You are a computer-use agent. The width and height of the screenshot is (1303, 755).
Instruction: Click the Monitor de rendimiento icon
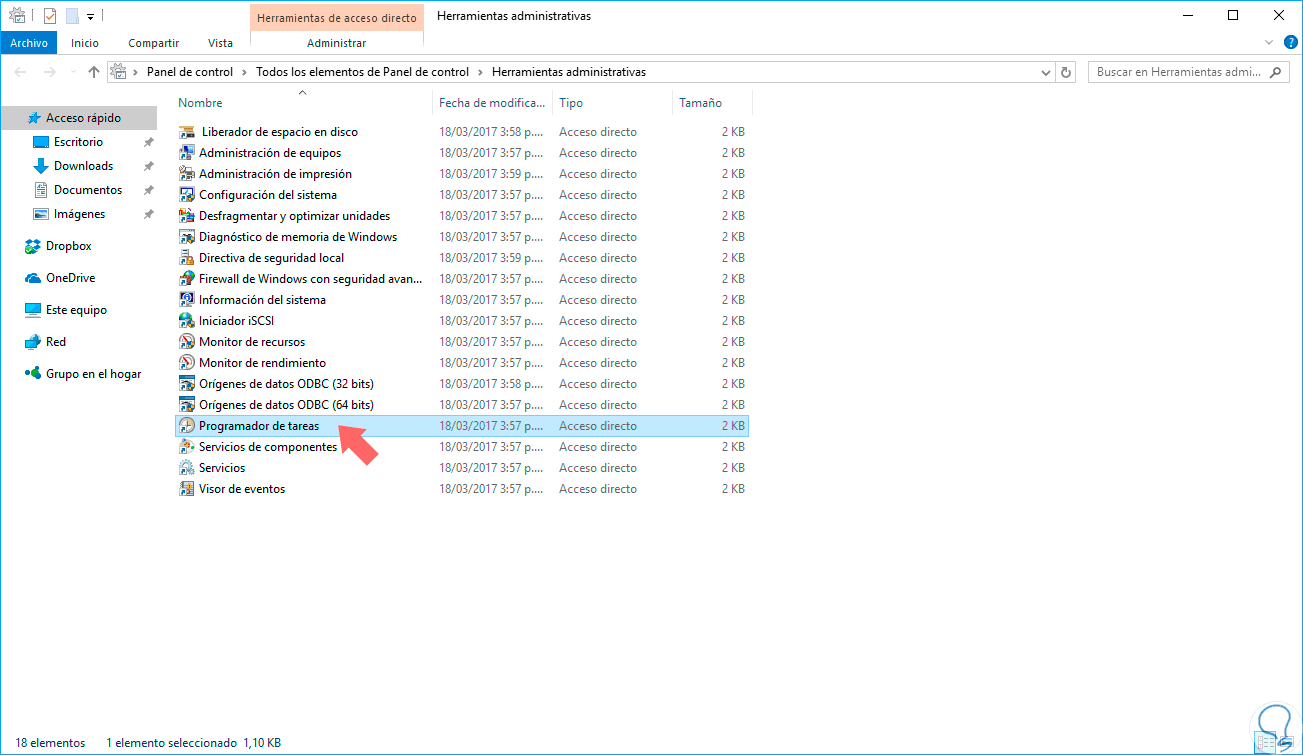point(187,363)
